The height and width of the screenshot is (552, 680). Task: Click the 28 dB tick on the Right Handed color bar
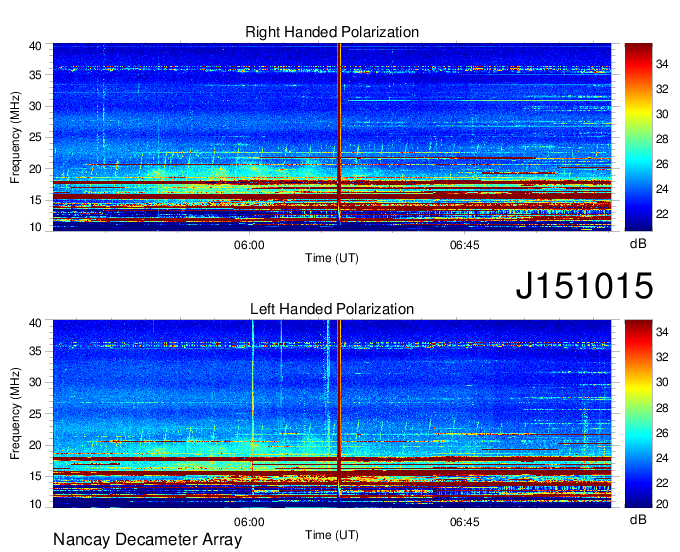point(662,139)
